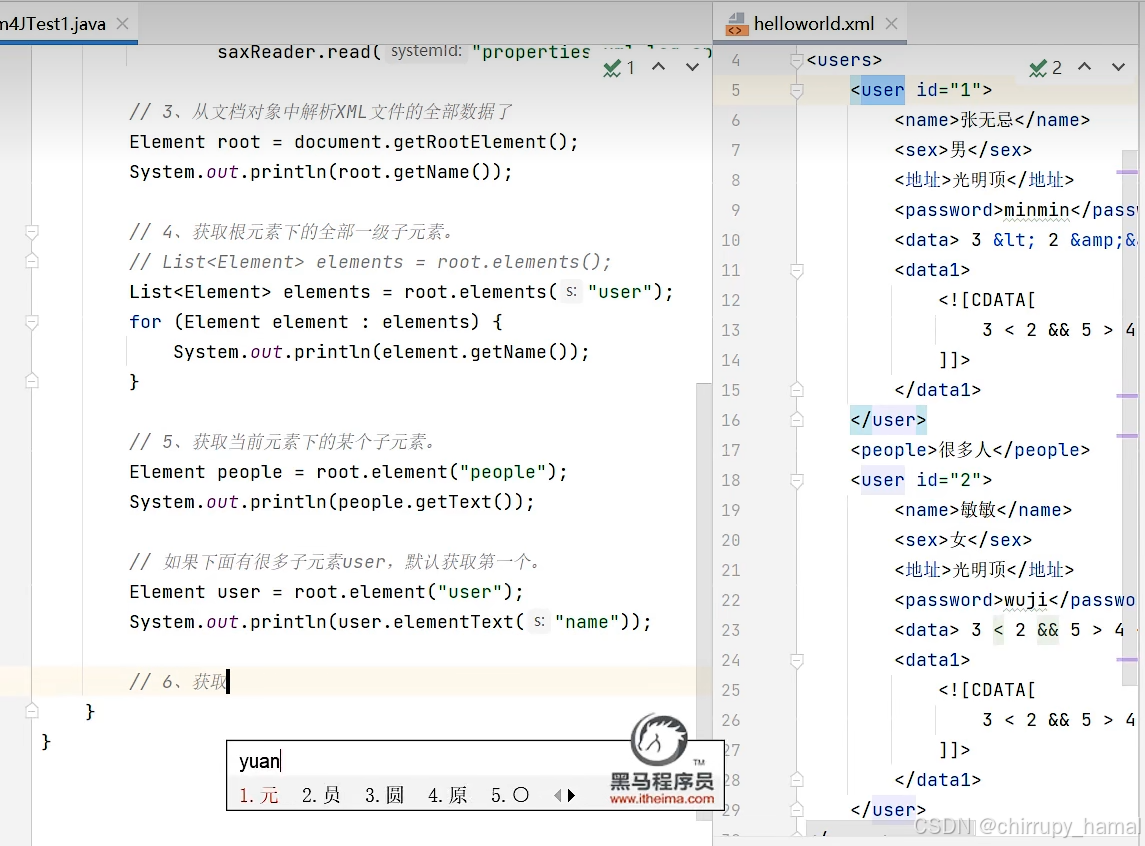The image size is (1145, 846).
Task: Select IME candidate 5 ○
Action: pyautogui.click(x=510, y=795)
